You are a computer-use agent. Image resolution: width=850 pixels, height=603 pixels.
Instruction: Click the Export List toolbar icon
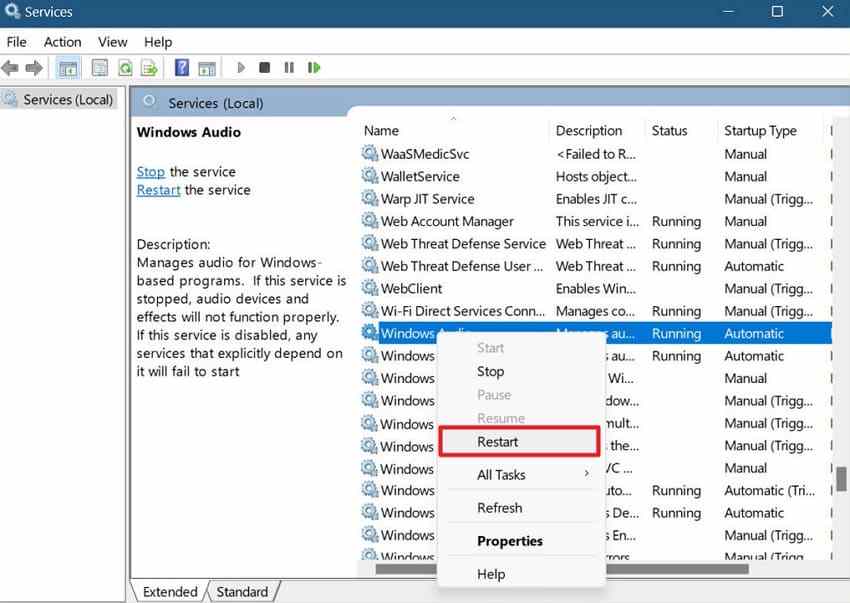click(149, 68)
